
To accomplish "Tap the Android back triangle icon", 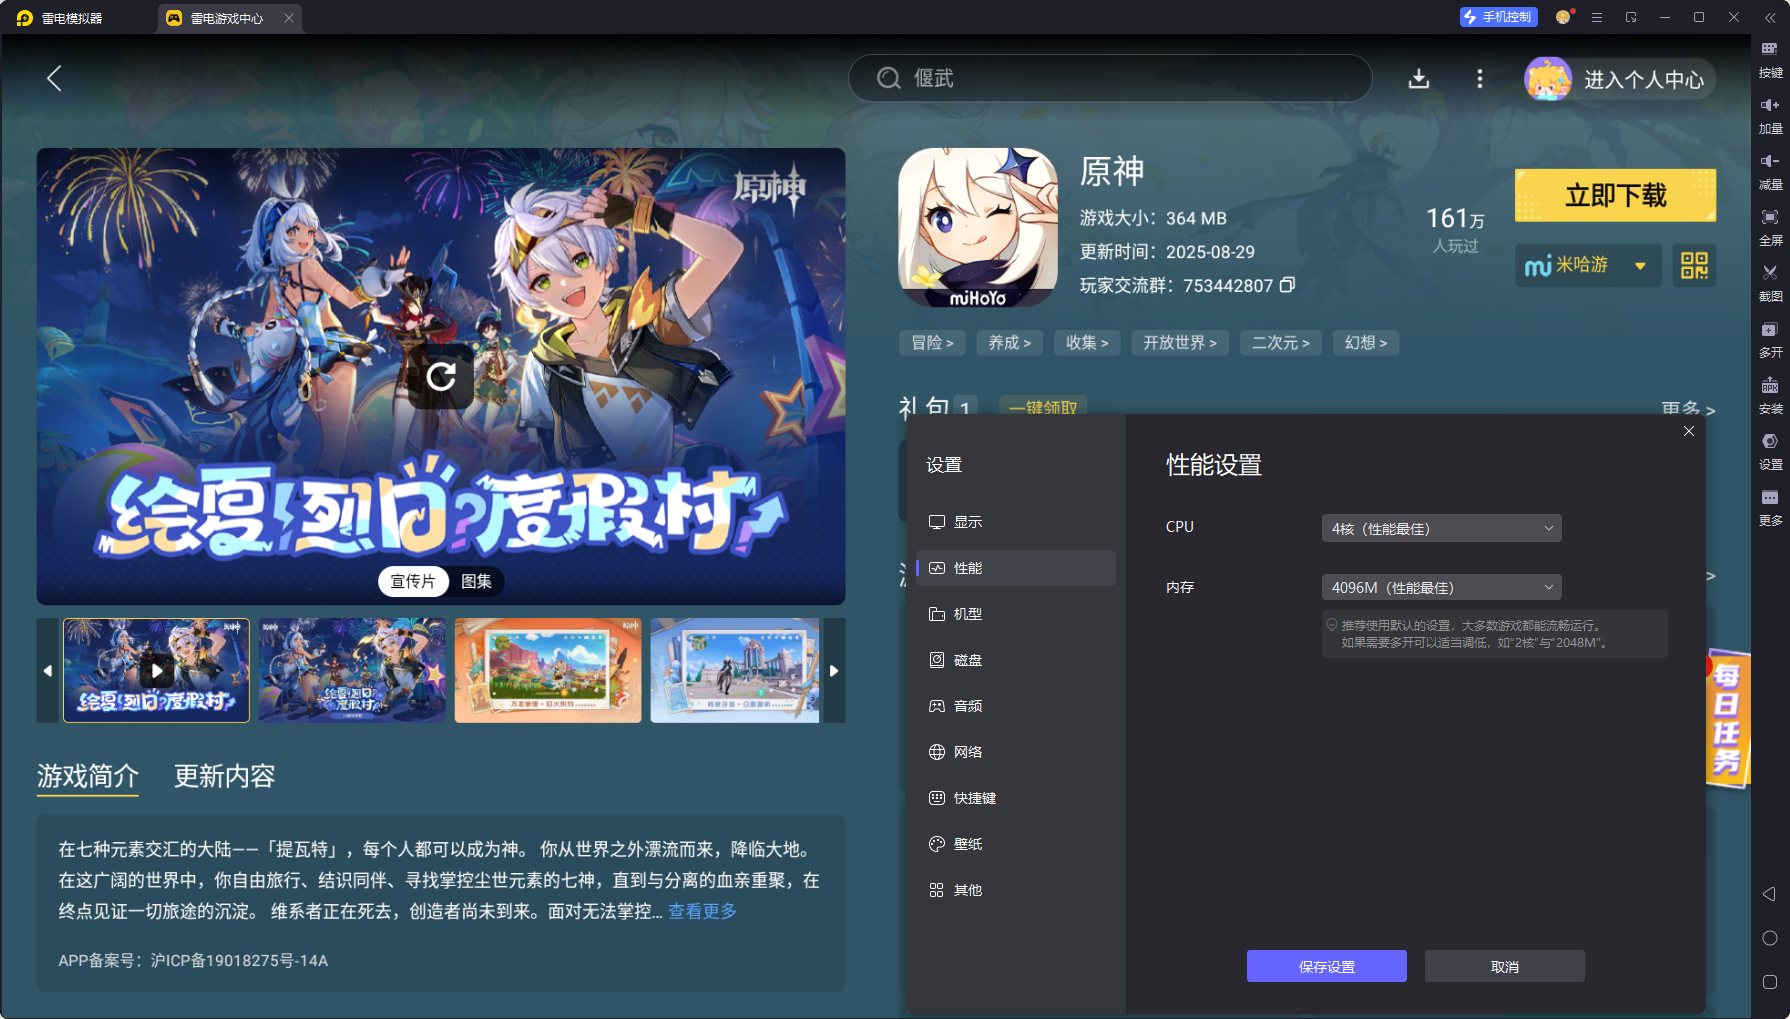I will (x=1769, y=893).
